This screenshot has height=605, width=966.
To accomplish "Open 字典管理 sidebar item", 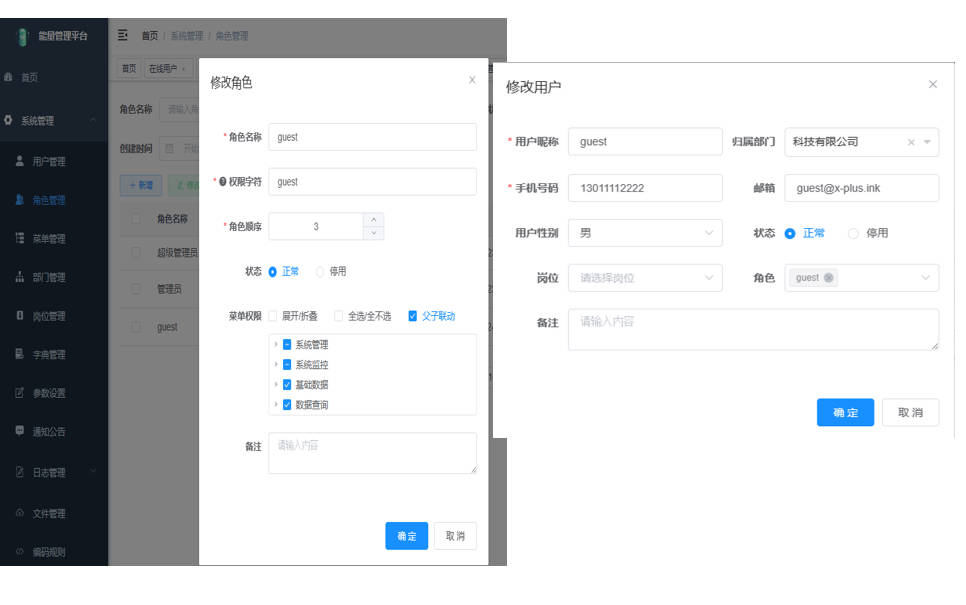I will (48, 355).
